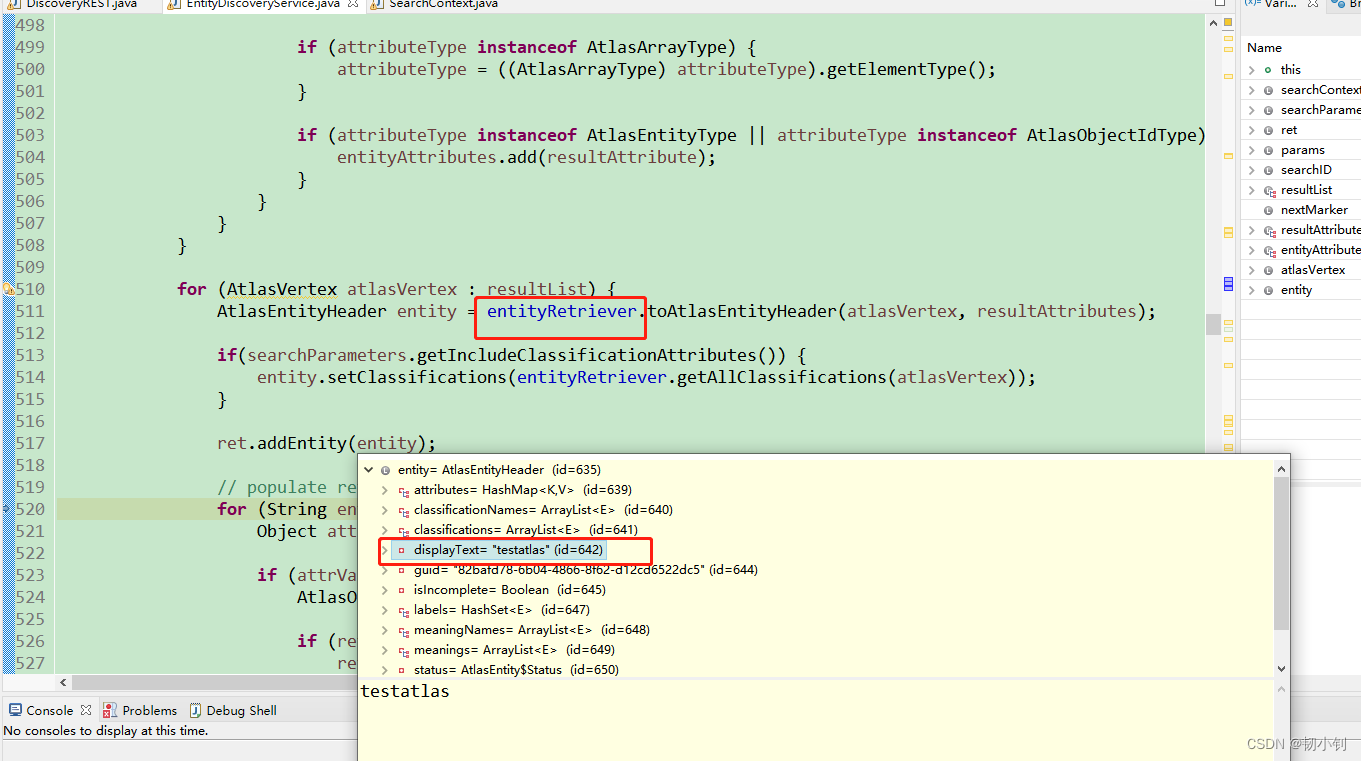Click the marker icon on line 510
The image size is (1361, 761).
[8, 289]
